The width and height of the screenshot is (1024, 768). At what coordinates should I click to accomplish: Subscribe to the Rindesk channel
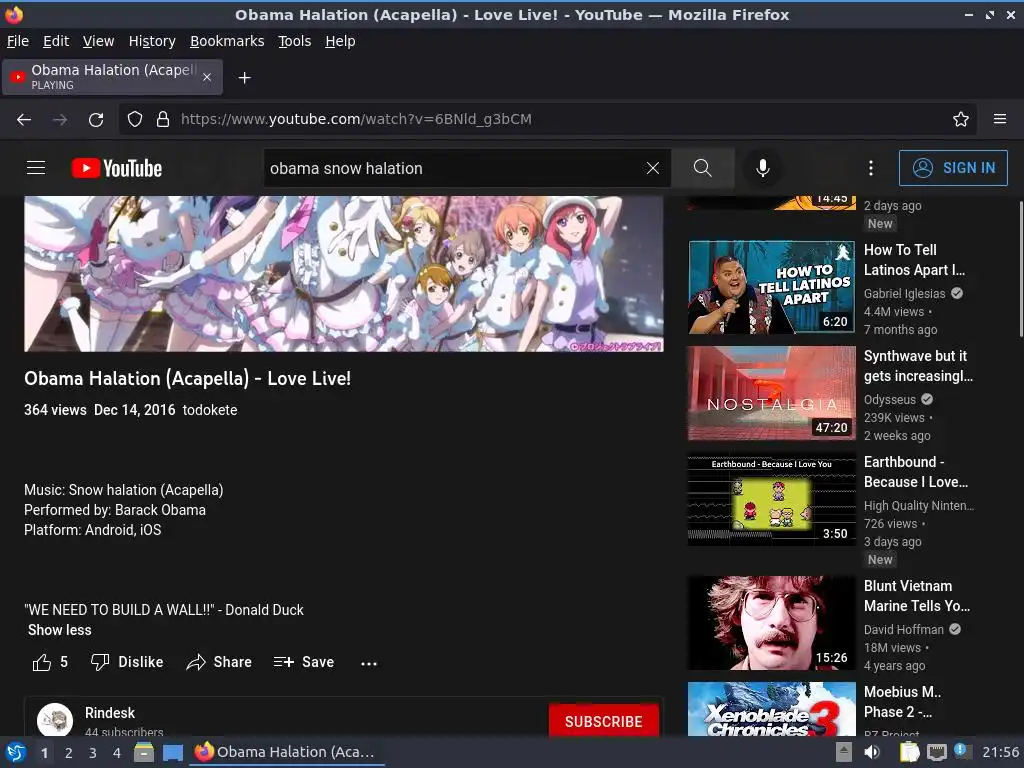pyautogui.click(x=603, y=721)
